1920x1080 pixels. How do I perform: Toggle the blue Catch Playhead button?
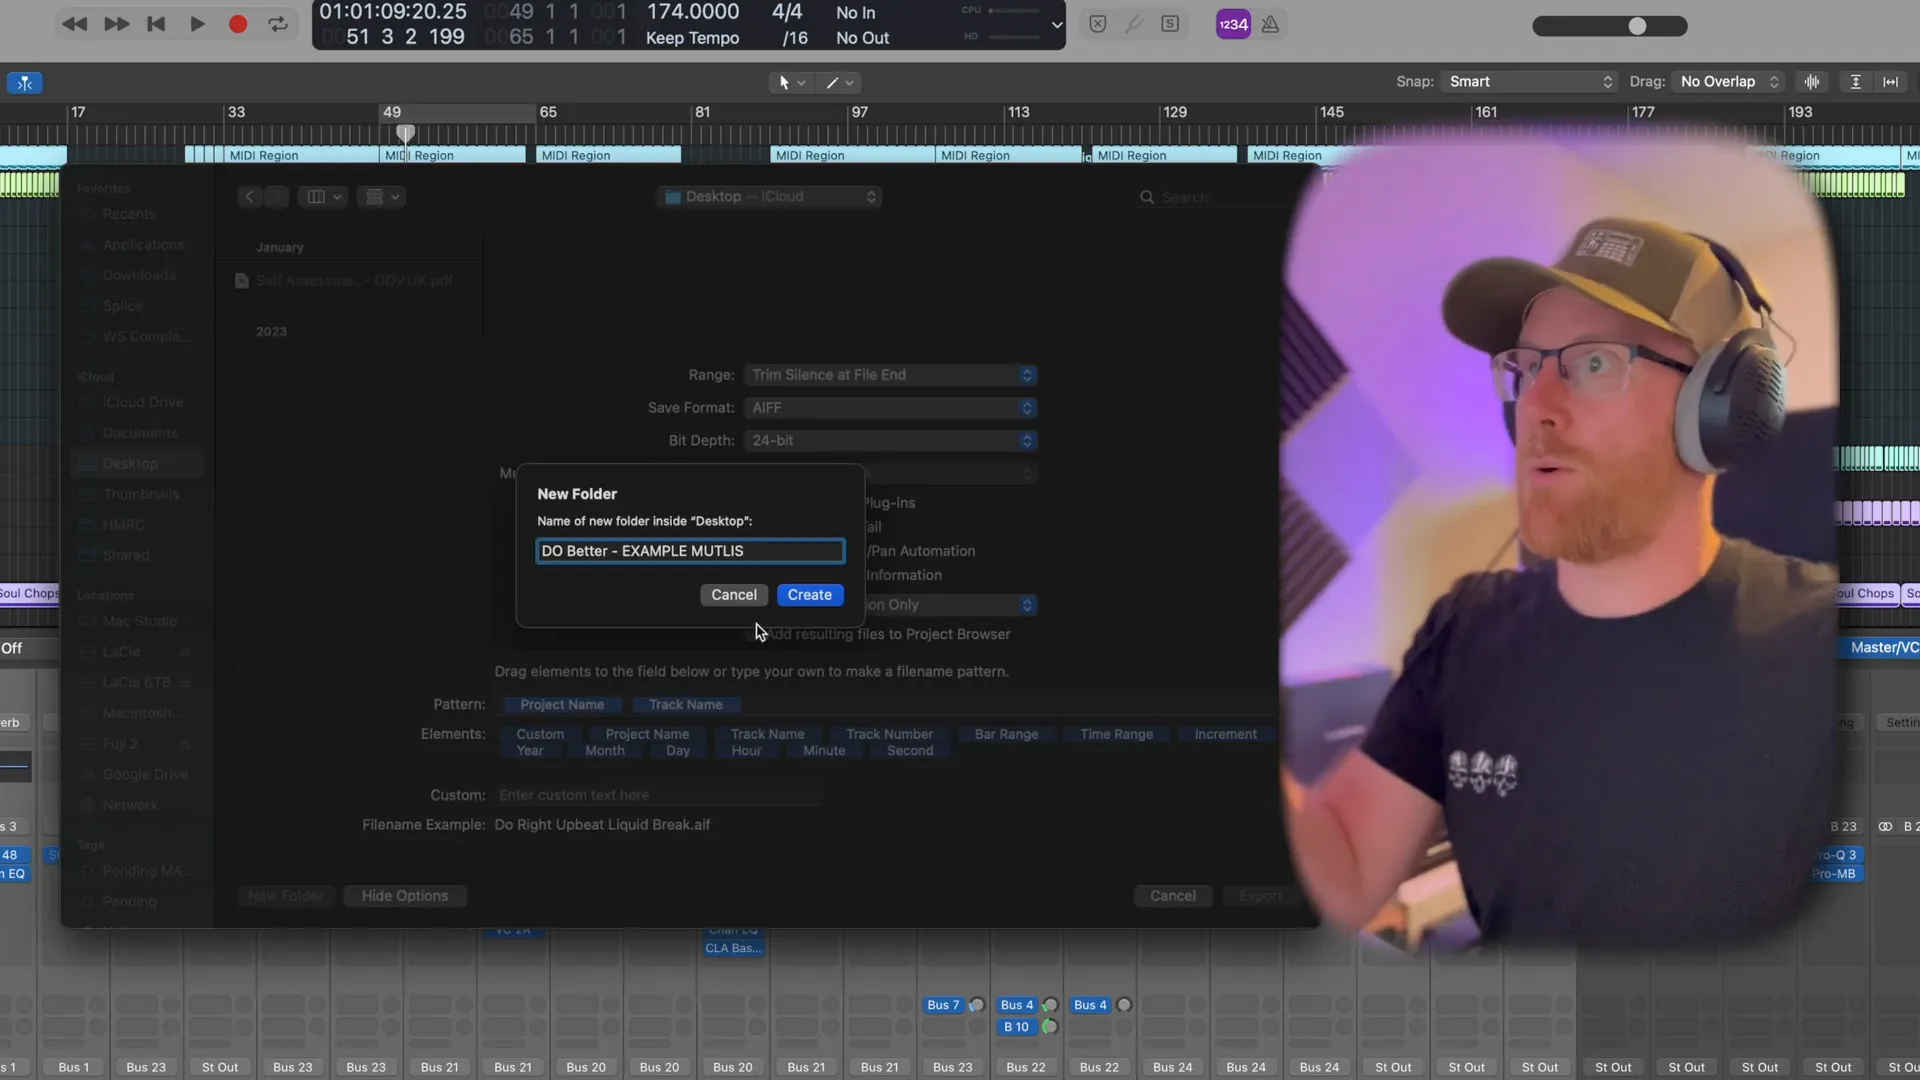click(24, 83)
